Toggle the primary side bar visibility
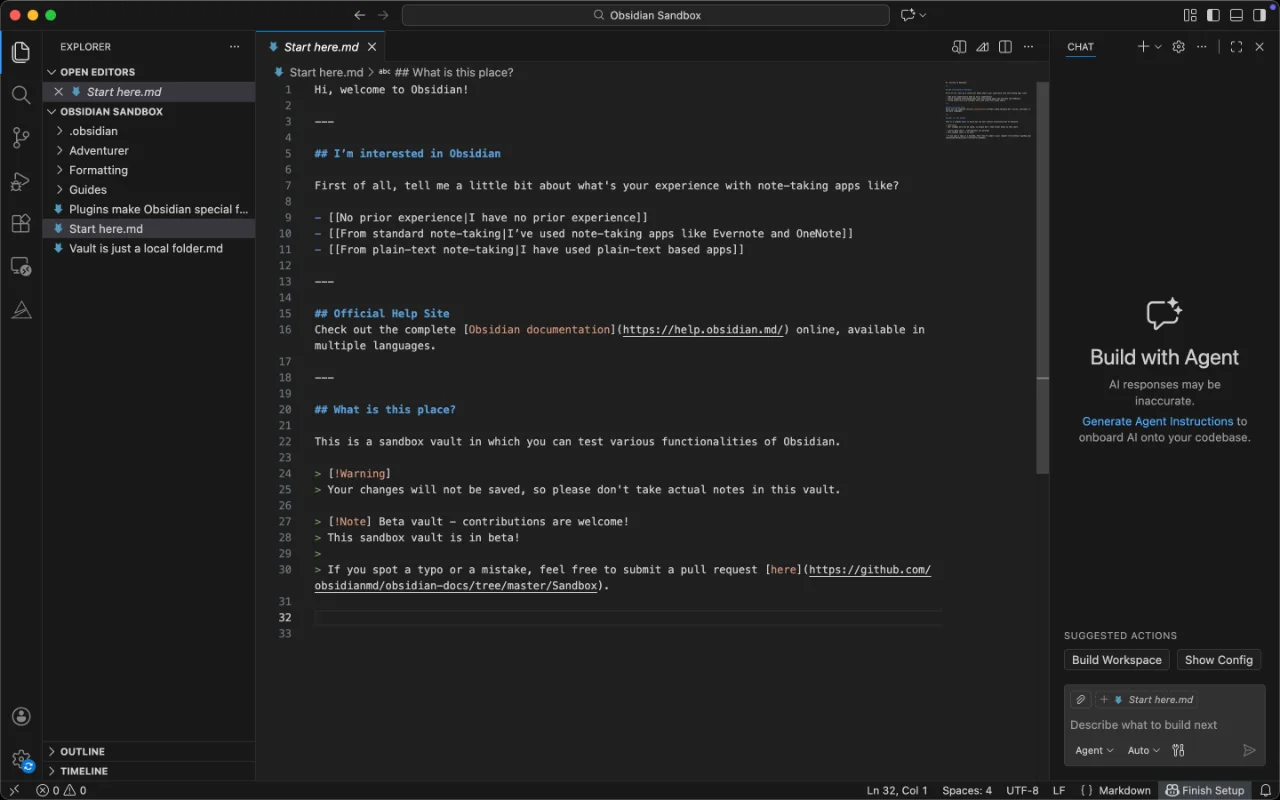 pos(1213,15)
